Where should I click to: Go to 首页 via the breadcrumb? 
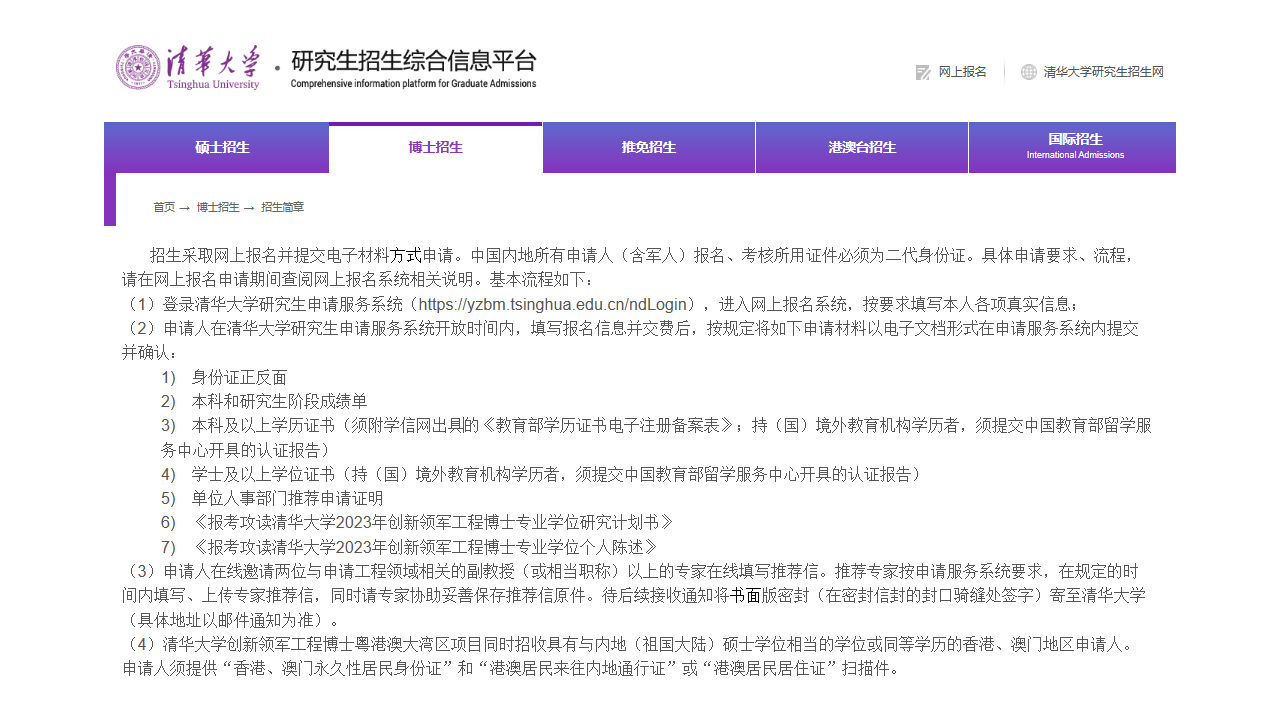(164, 207)
